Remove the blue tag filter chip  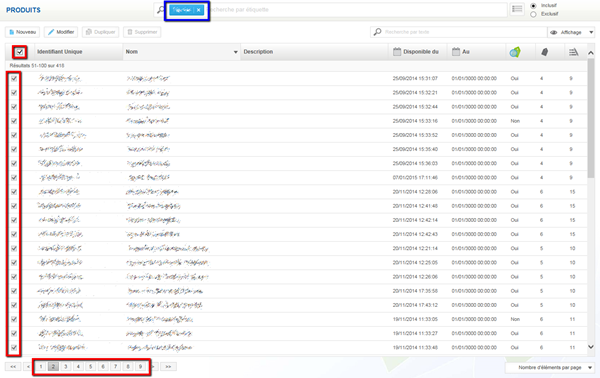pyautogui.click(x=199, y=10)
